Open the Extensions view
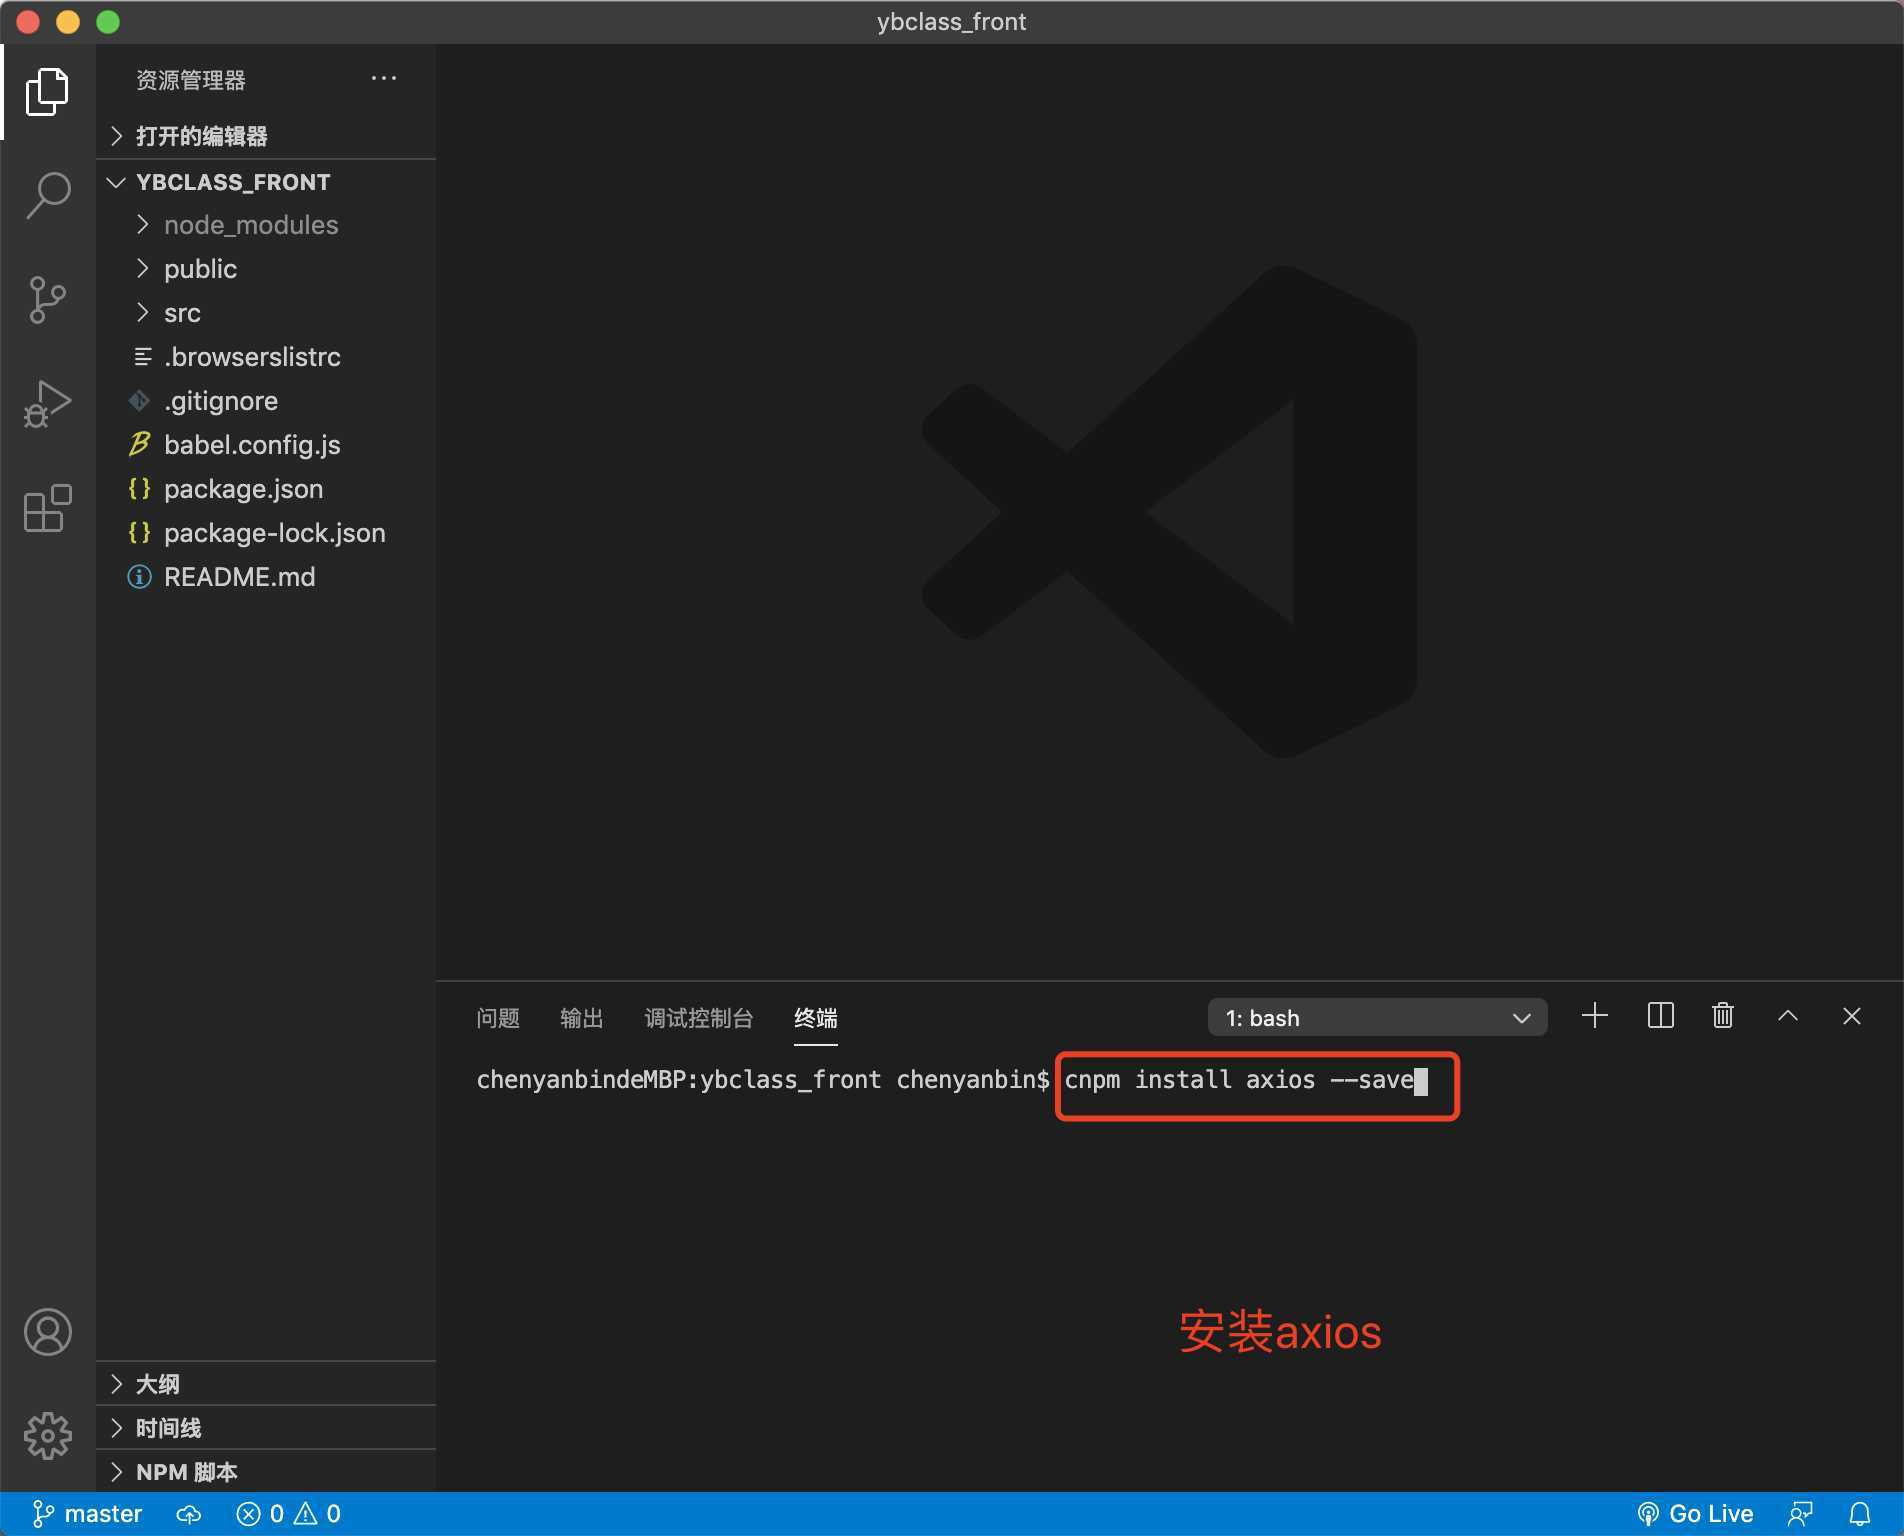Viewport: 1904px width, 1536px height. pos(47,509)
